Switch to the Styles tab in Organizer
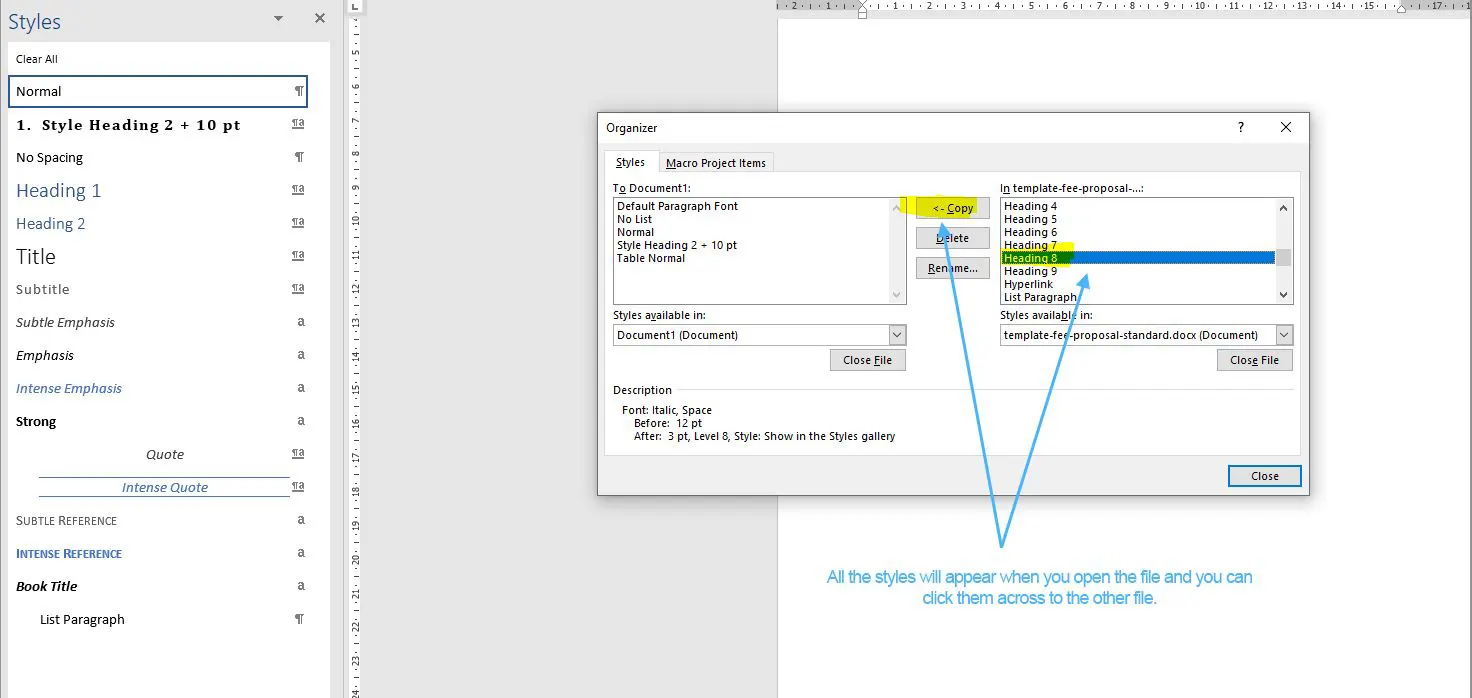 630,162
